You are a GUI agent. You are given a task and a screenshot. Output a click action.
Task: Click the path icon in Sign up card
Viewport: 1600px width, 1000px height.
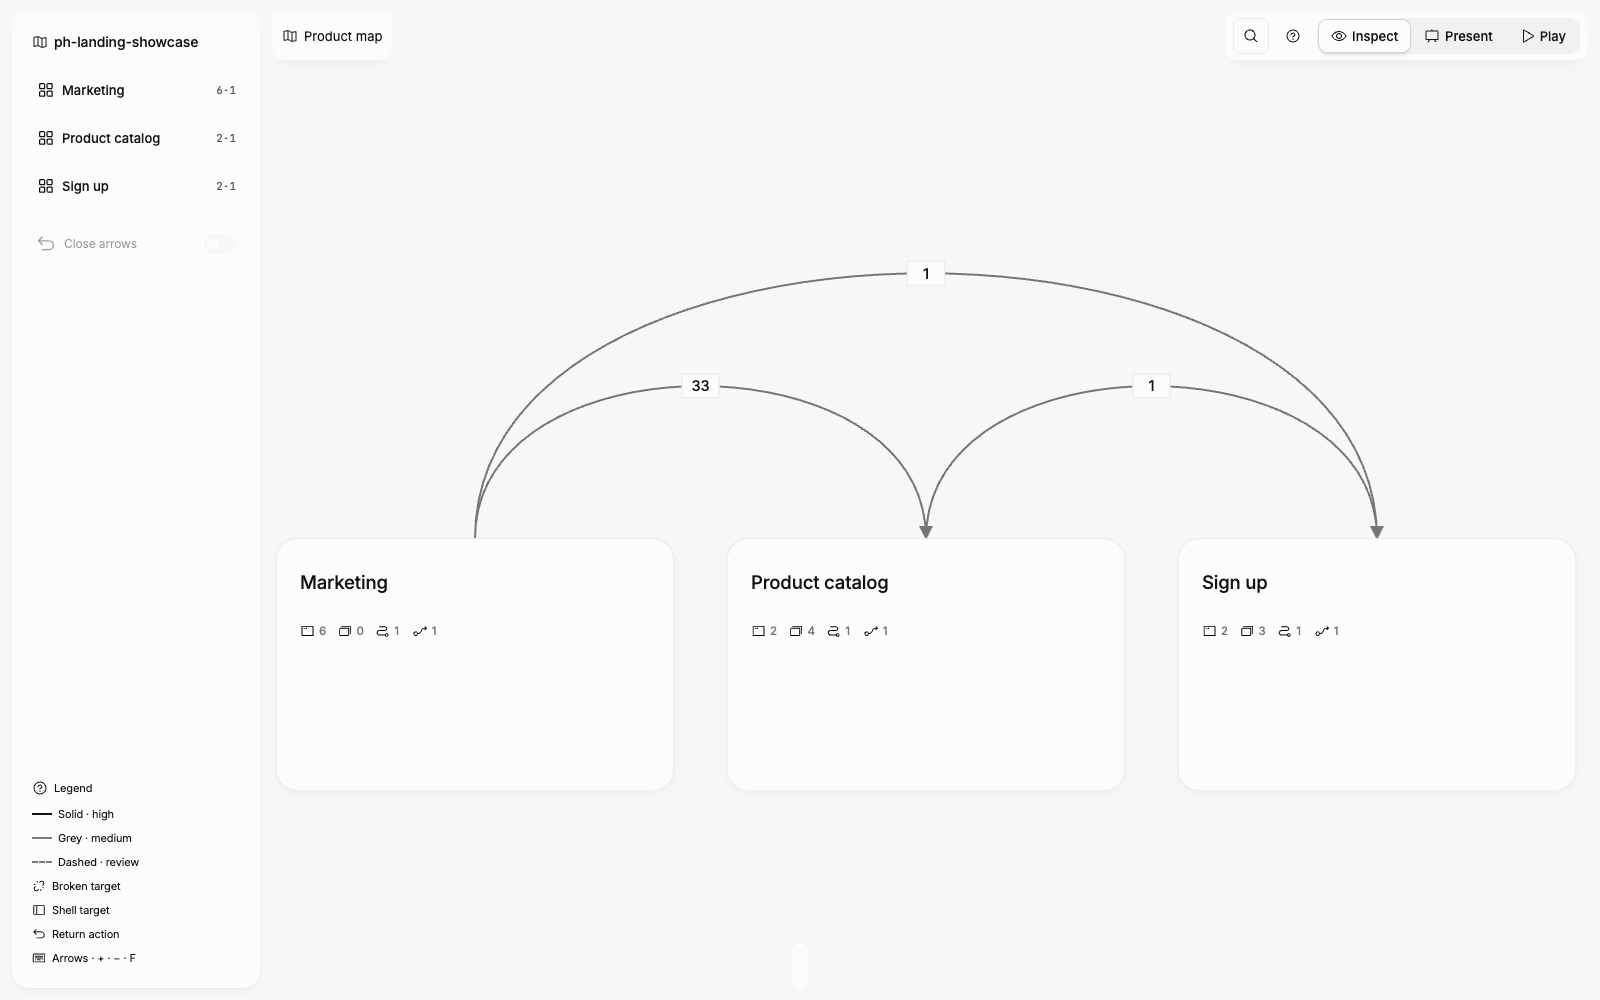coord(1322,631)
